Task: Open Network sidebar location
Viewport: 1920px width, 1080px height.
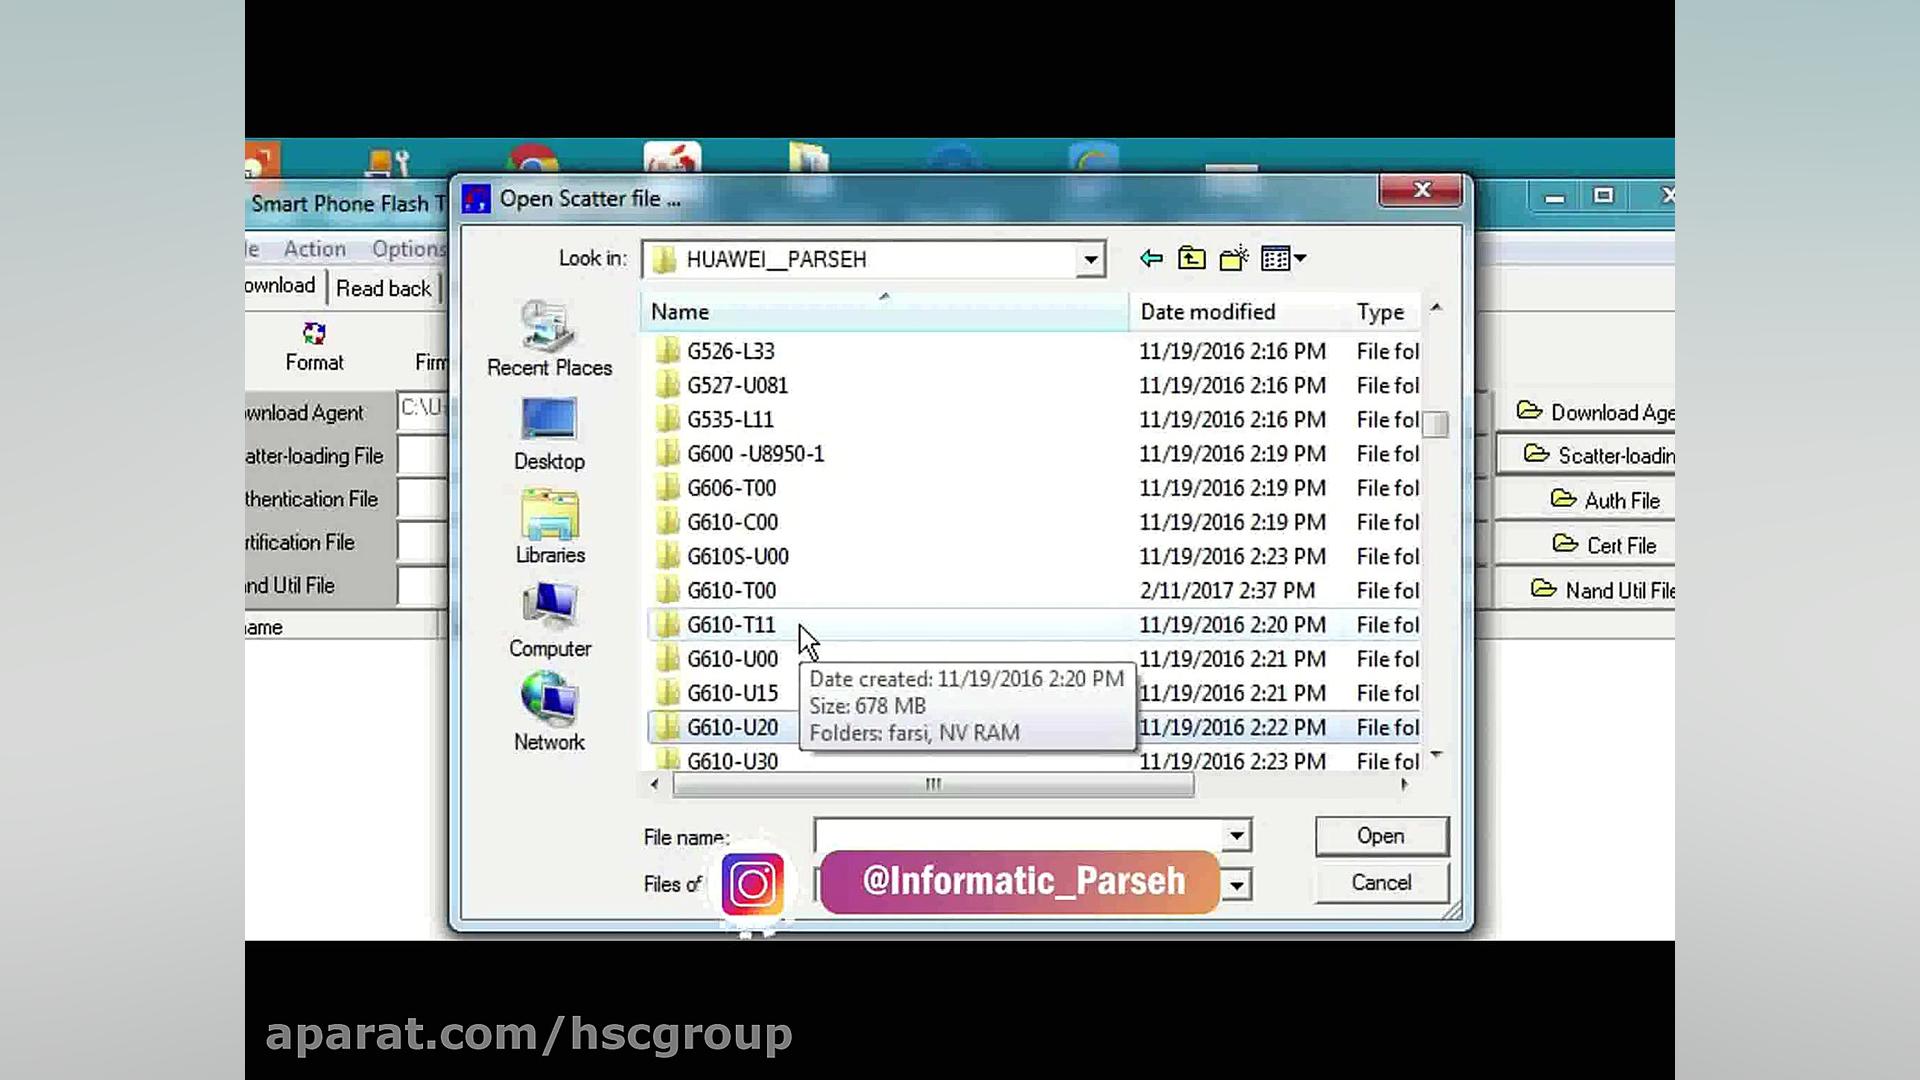Action: (x=549, y=712)
